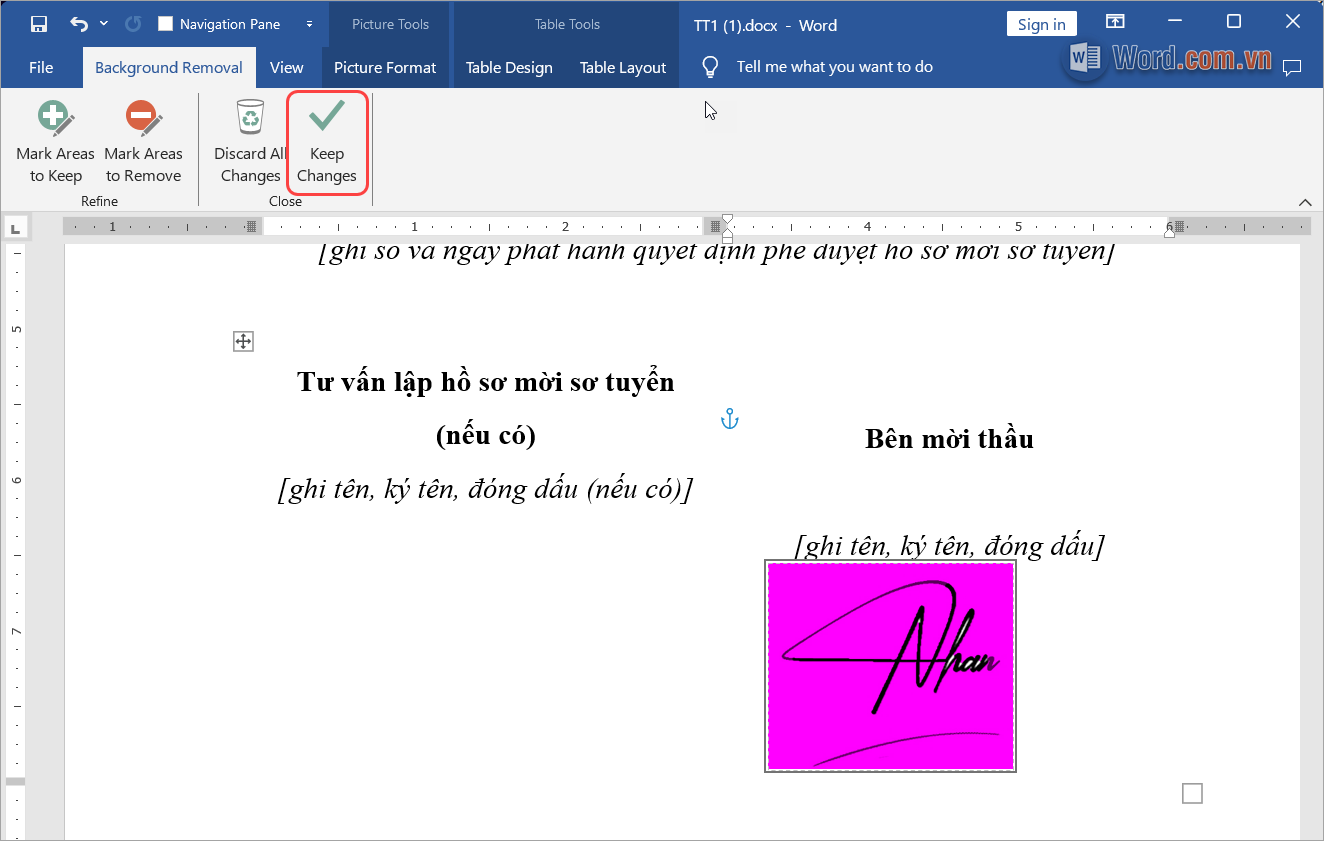This screenshot has width=1324, height=841.
Task: Click the anchor icon beside the image
Action: (x=730, y=419)
